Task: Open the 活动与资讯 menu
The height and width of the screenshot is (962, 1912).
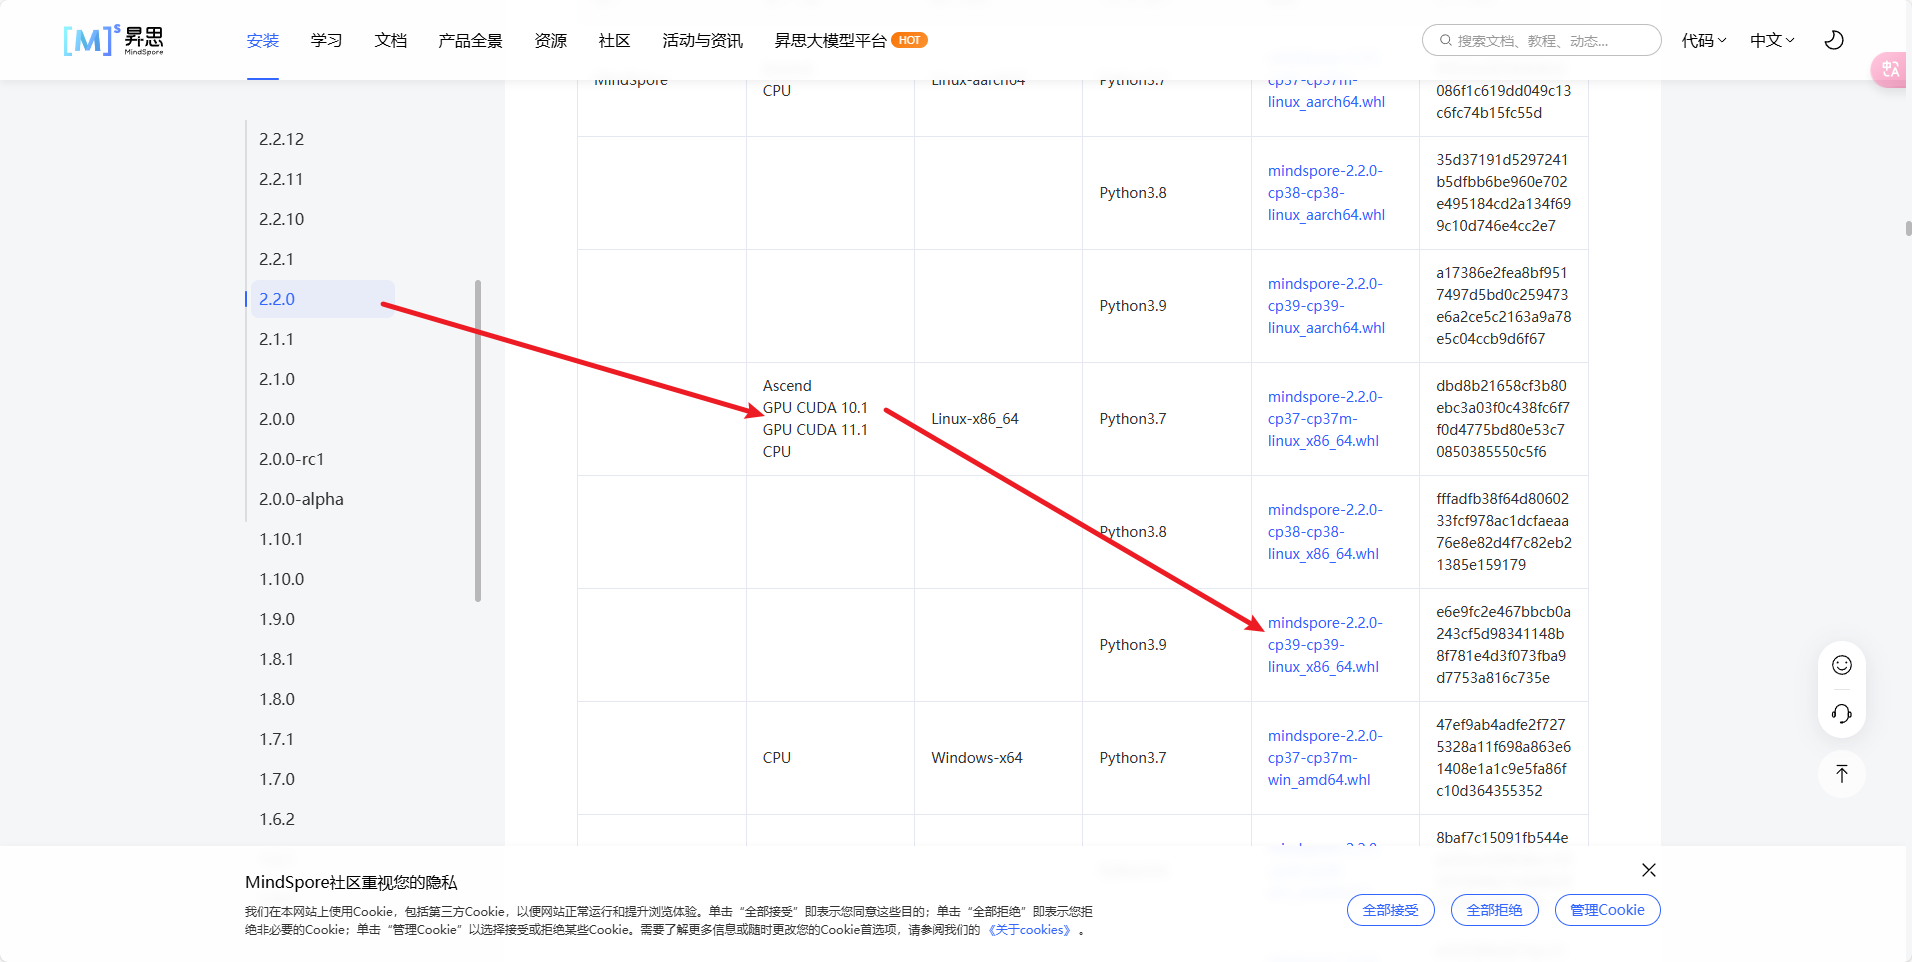Action: click(702, 41)
